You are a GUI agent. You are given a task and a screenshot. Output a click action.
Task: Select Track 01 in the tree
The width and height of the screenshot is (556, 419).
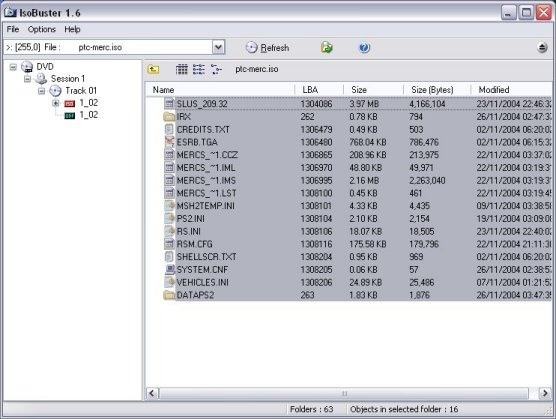81,91
